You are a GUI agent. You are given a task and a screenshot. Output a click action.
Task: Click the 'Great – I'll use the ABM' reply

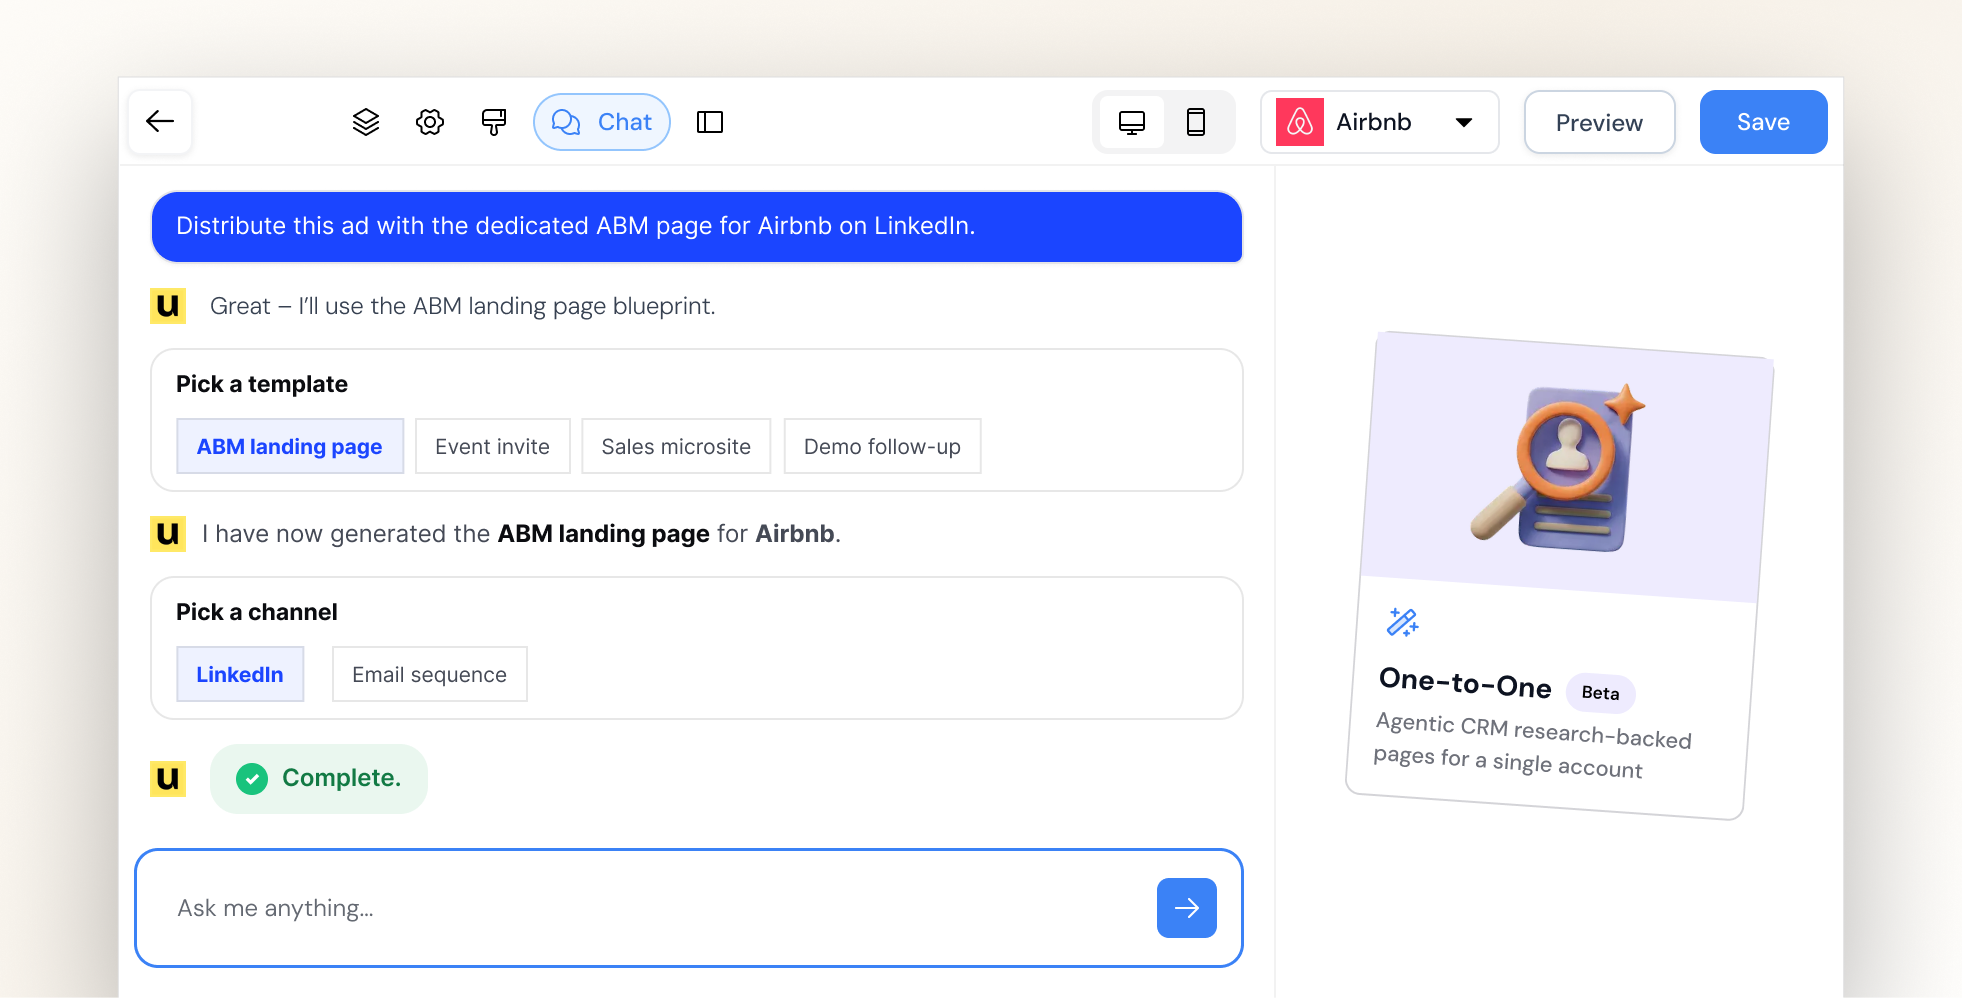coord(463,306)
